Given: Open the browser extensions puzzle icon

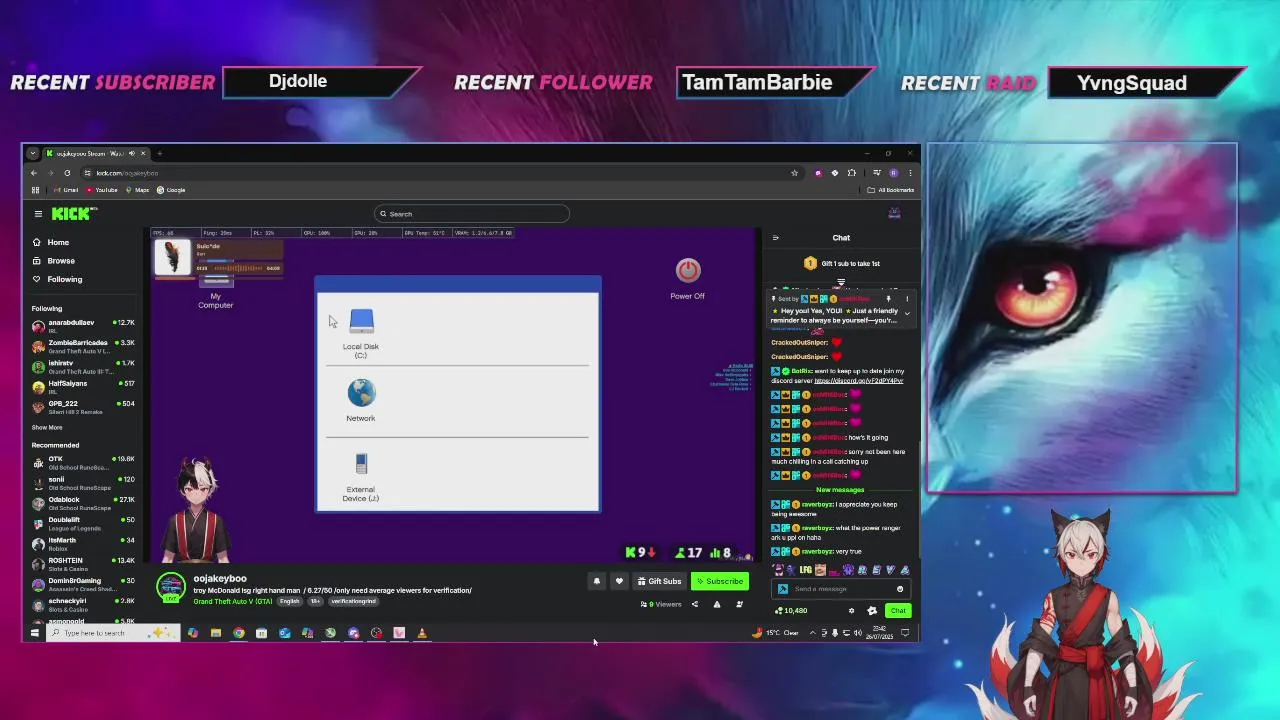Looking at the screenshot, I should [852, 173].
